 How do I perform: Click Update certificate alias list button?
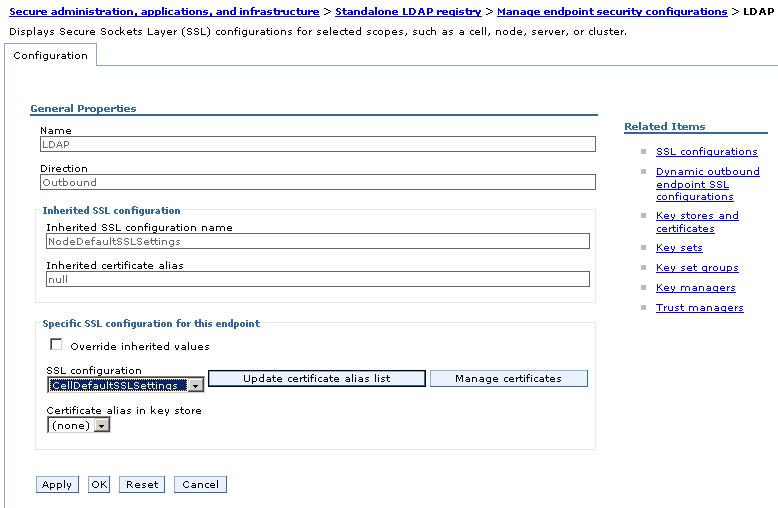click(x=317, y=379)
